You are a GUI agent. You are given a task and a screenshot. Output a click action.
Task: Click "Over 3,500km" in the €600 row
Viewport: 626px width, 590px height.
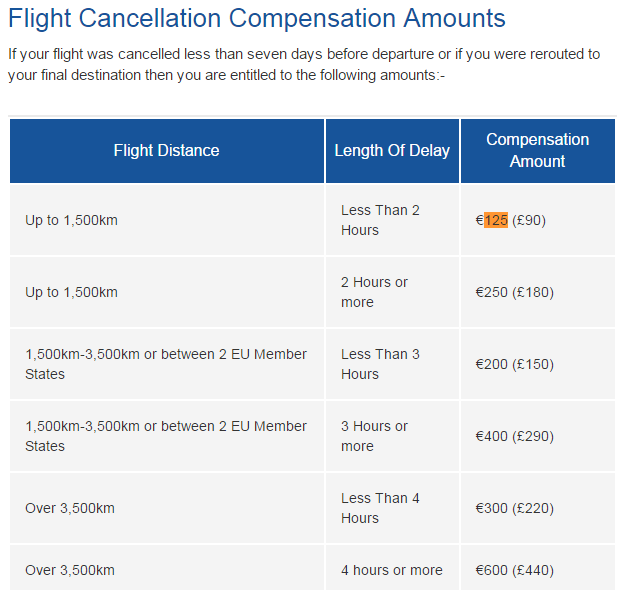70,570
